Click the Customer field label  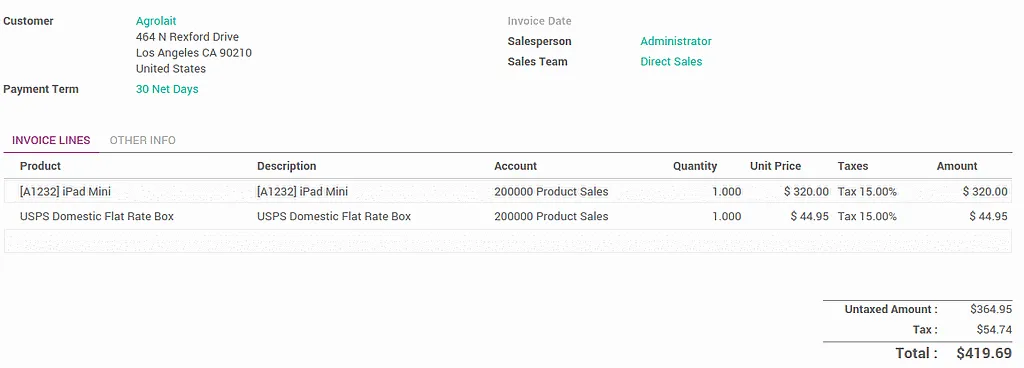pos(28,21)
